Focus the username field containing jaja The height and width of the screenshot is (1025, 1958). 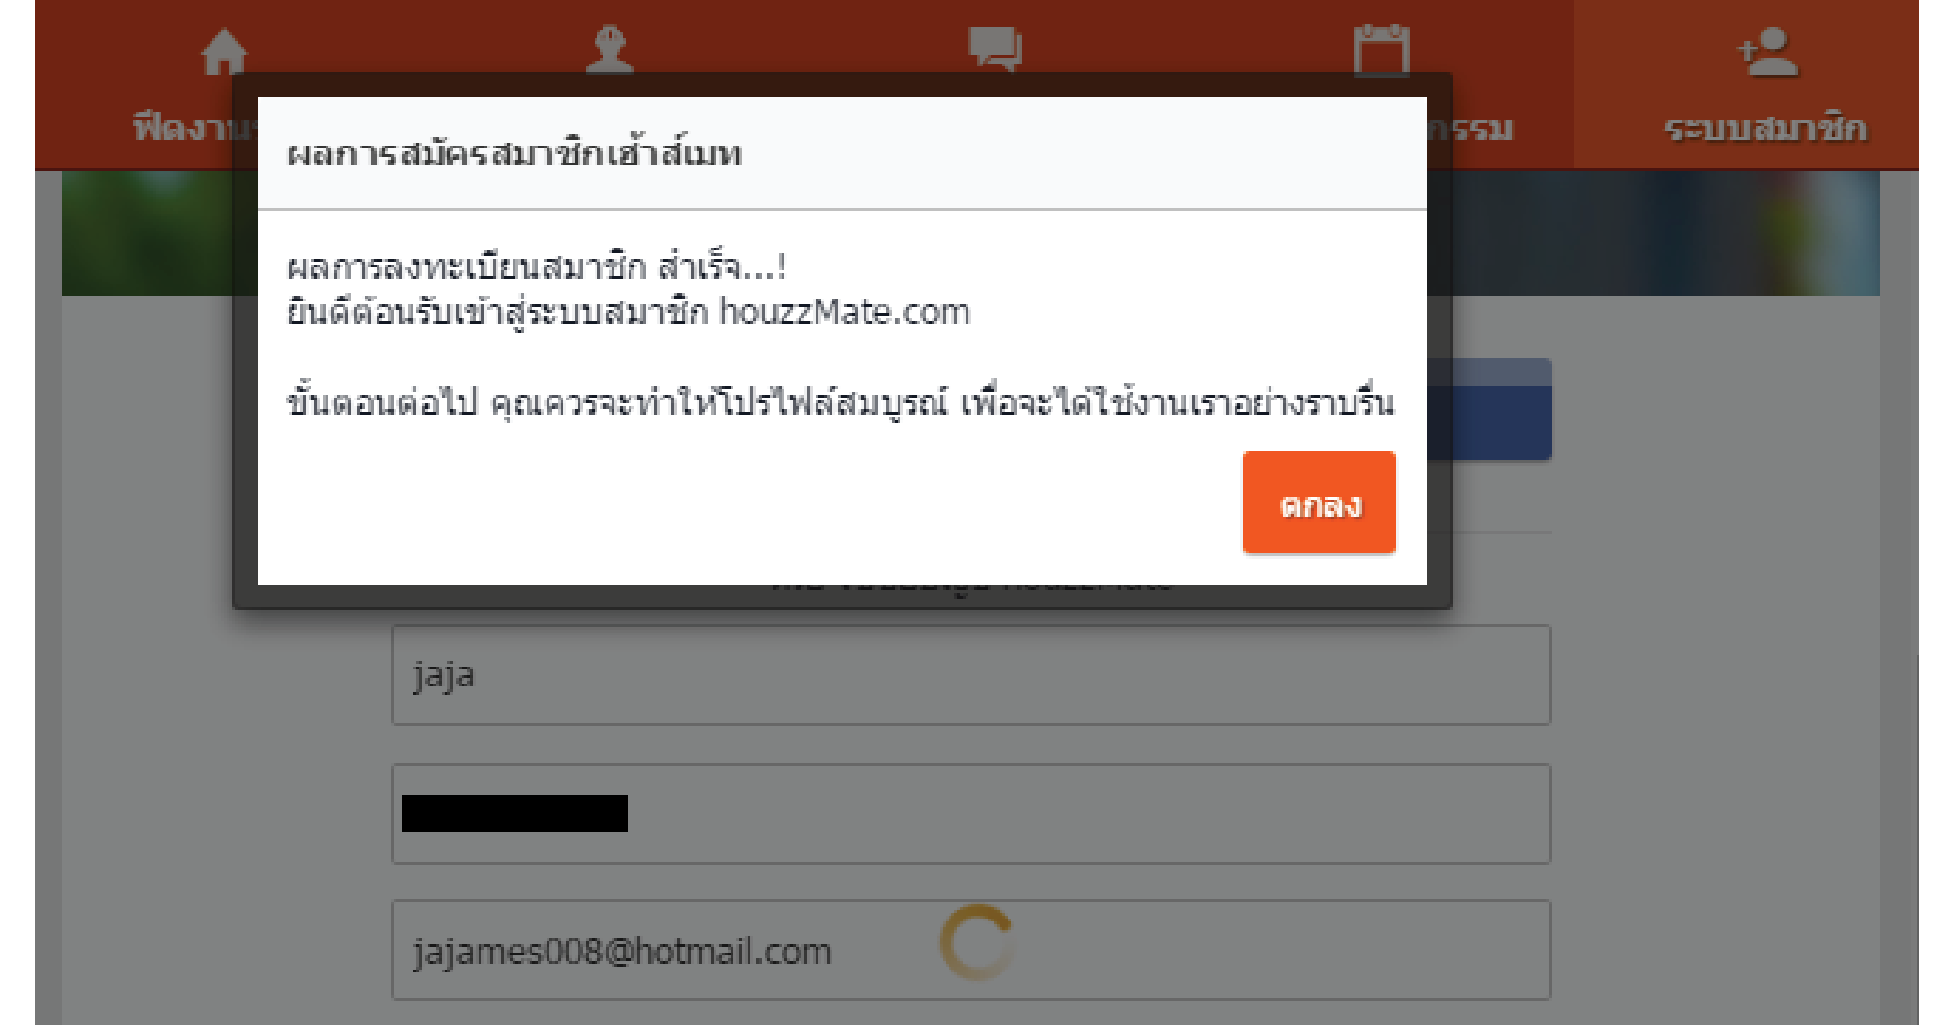tap(971, 675)
